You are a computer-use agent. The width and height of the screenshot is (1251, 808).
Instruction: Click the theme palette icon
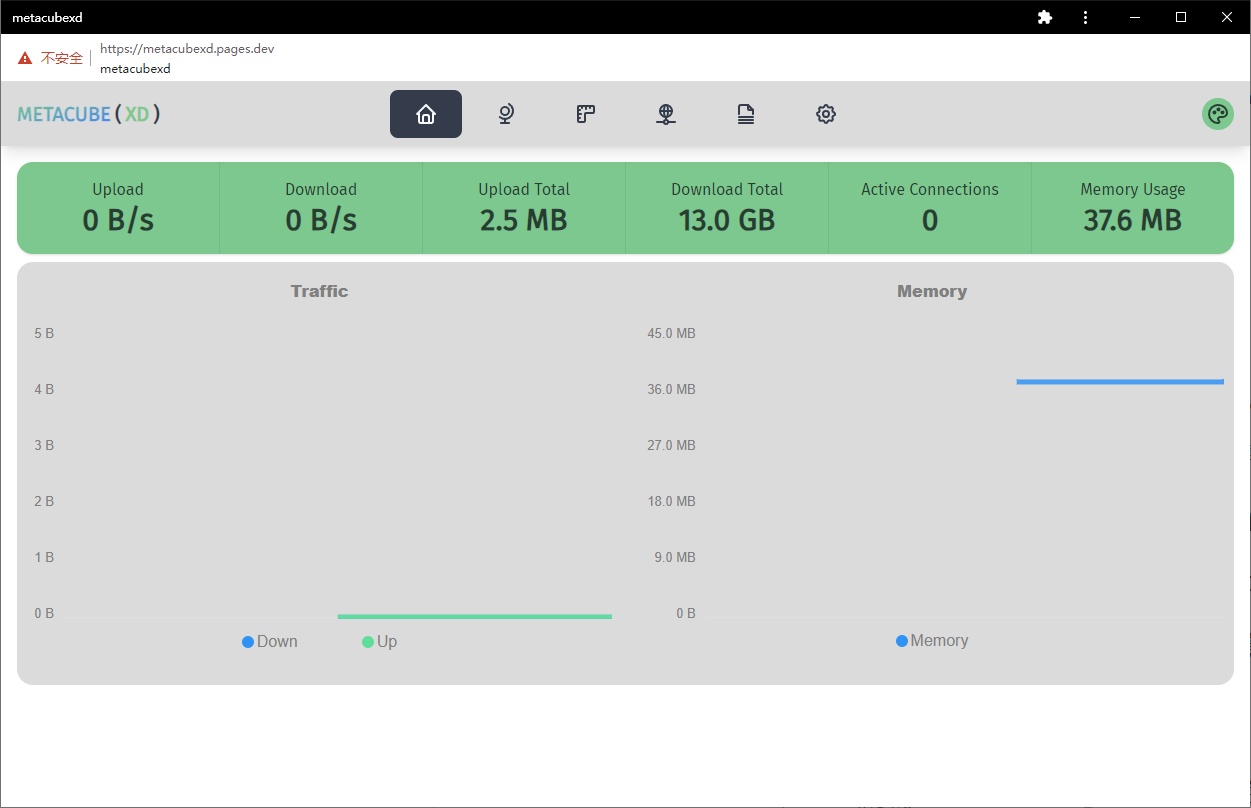(x=1217, y=114)
